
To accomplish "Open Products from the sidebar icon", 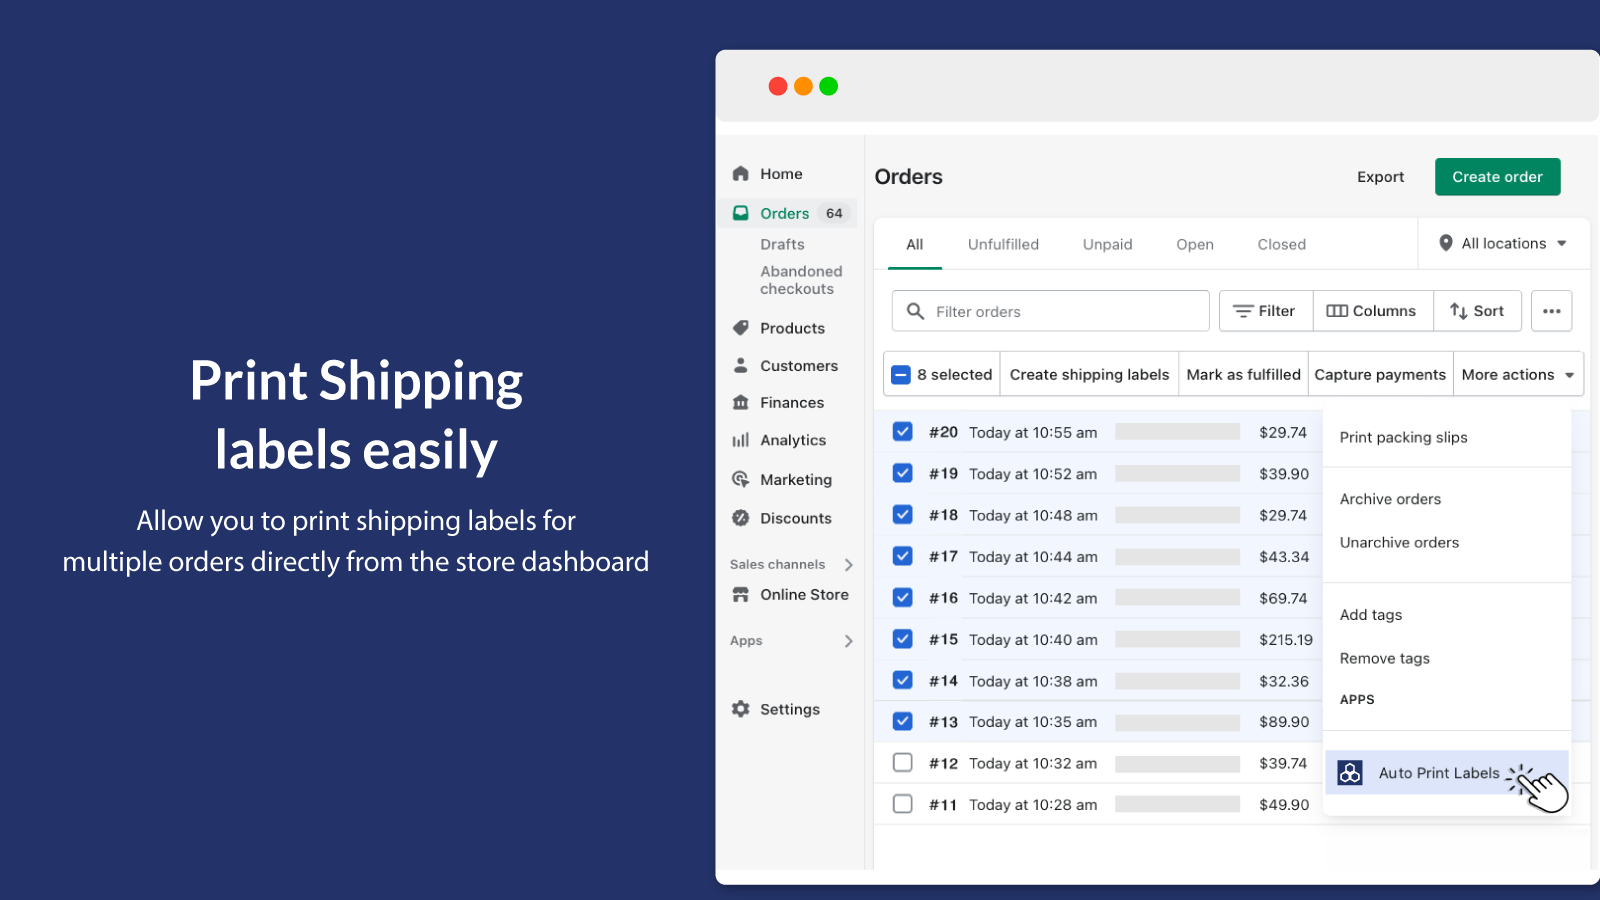I will [x=740, y=327].
